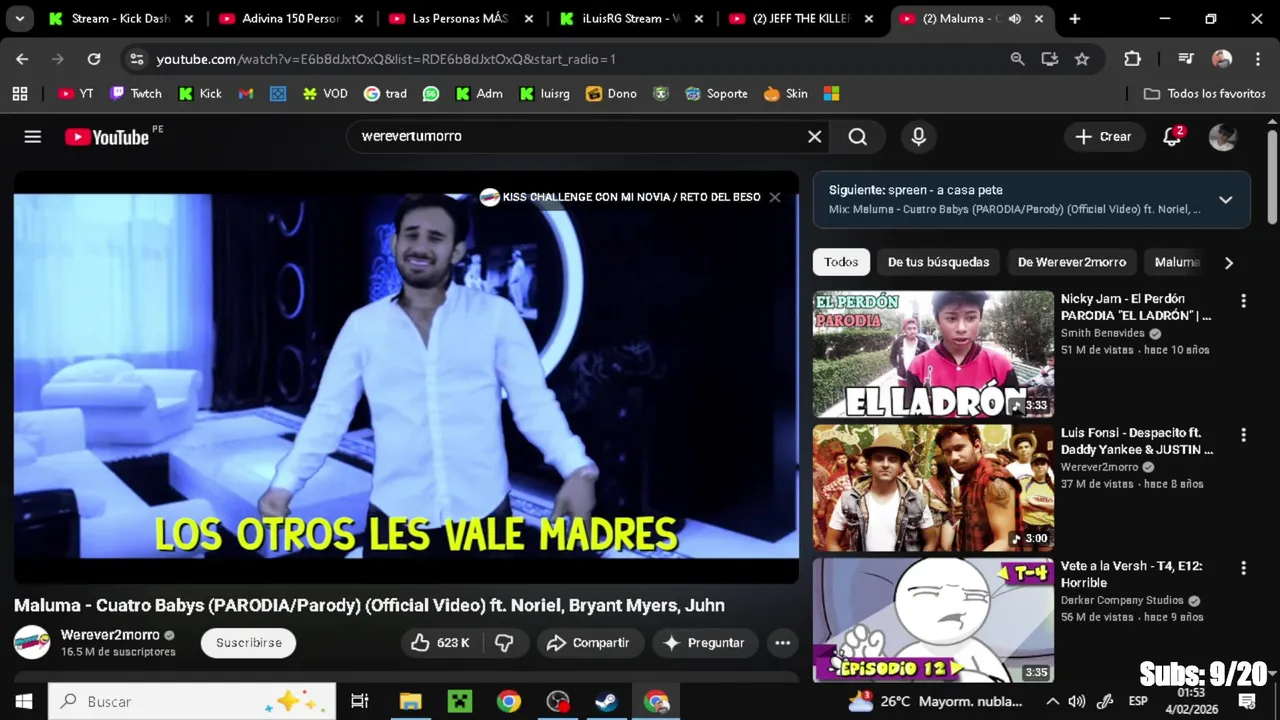Image resolution: width=1280 pixels, height=720 pixels.
Task: Open options for Vete a la Versh video
Action: 1243,568
